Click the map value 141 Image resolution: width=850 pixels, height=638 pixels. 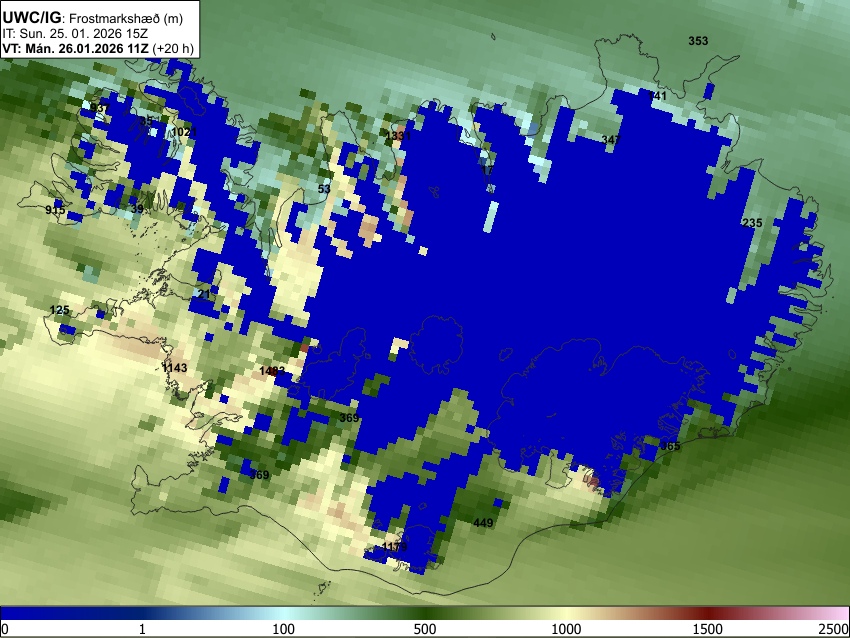pos(658,95)
